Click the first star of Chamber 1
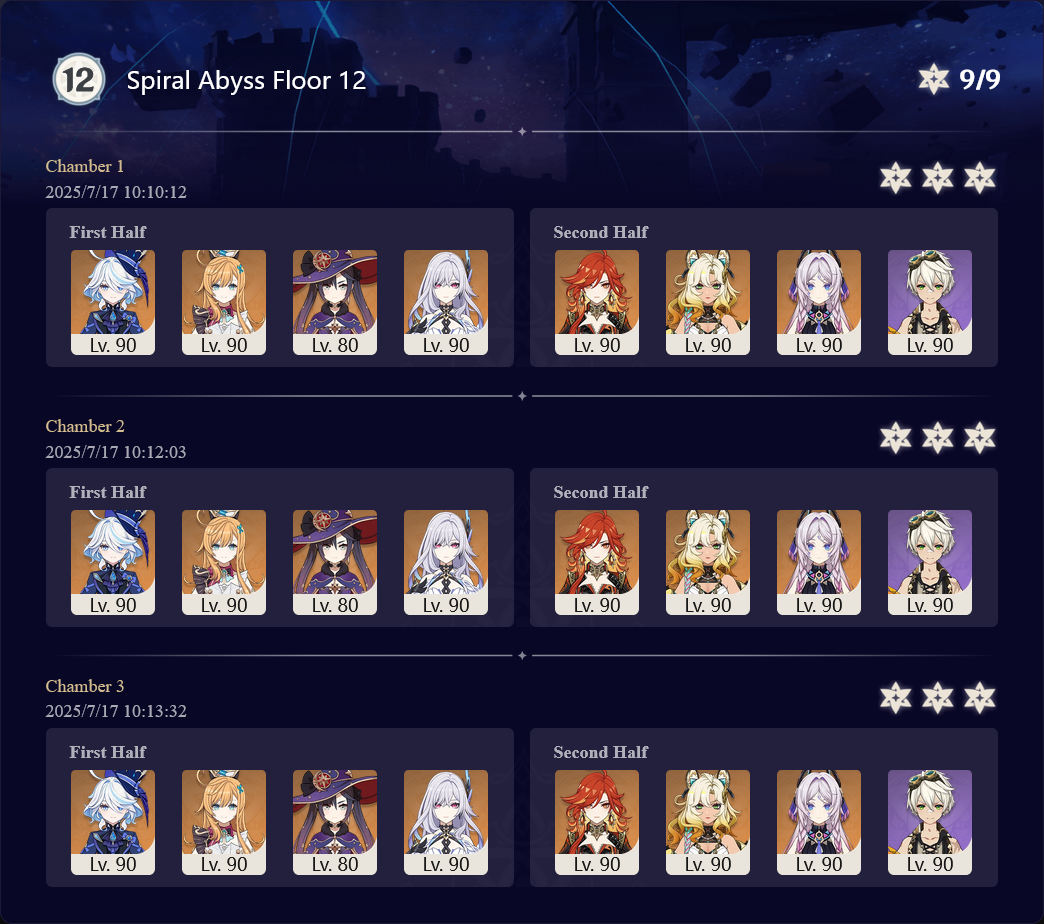 [x=896, y=178]
